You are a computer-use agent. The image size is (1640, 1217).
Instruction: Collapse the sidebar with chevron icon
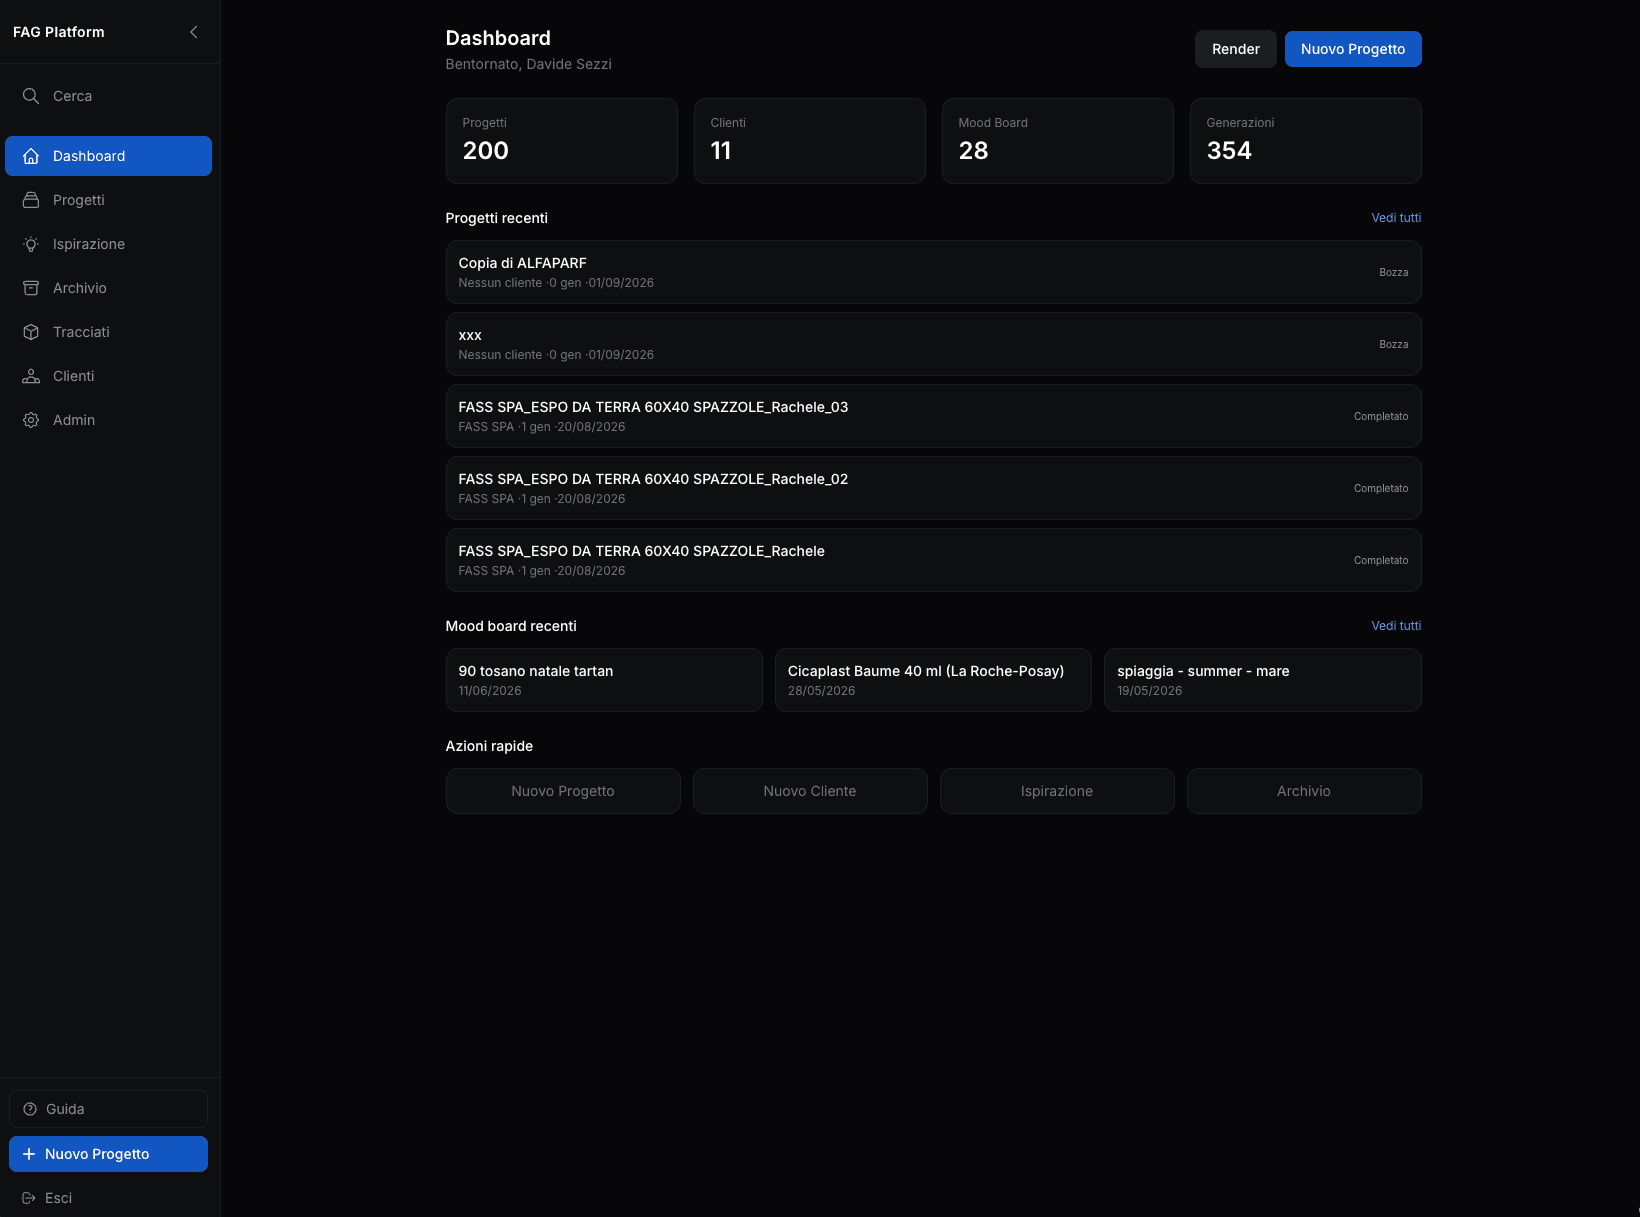coord(194,32)
